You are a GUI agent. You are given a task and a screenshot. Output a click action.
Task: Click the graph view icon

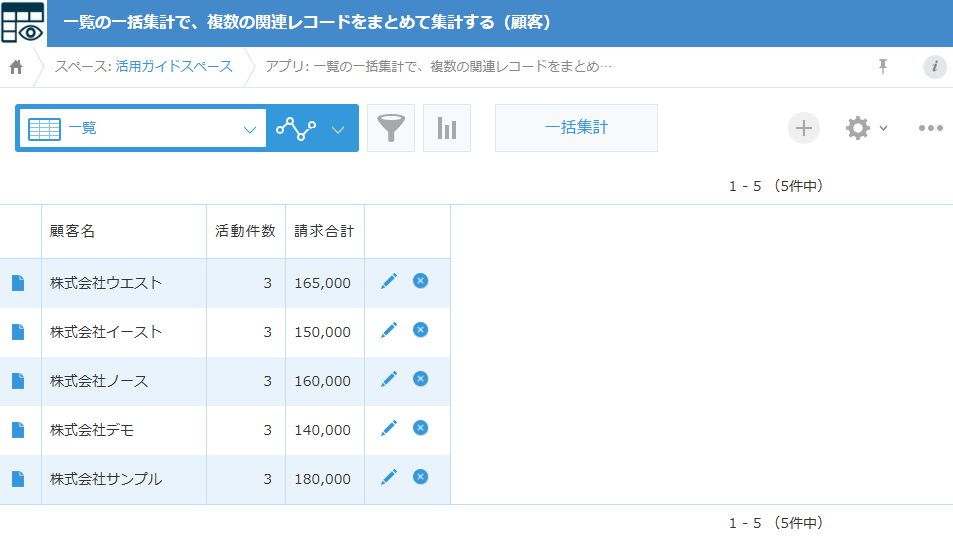click(x=296, y=128)
